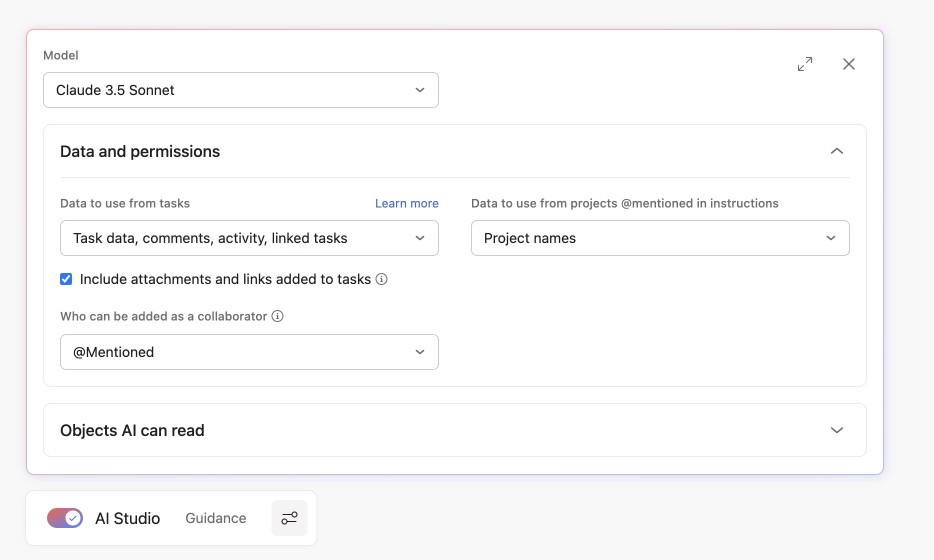Screen dimensions: 934x560
Task: Switch to the Guidance tab
Action: click(x=216, y=518)
